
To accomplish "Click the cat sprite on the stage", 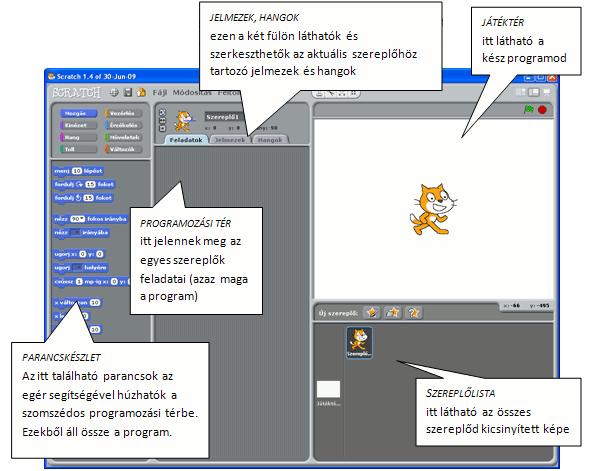I will pos(433,209).
